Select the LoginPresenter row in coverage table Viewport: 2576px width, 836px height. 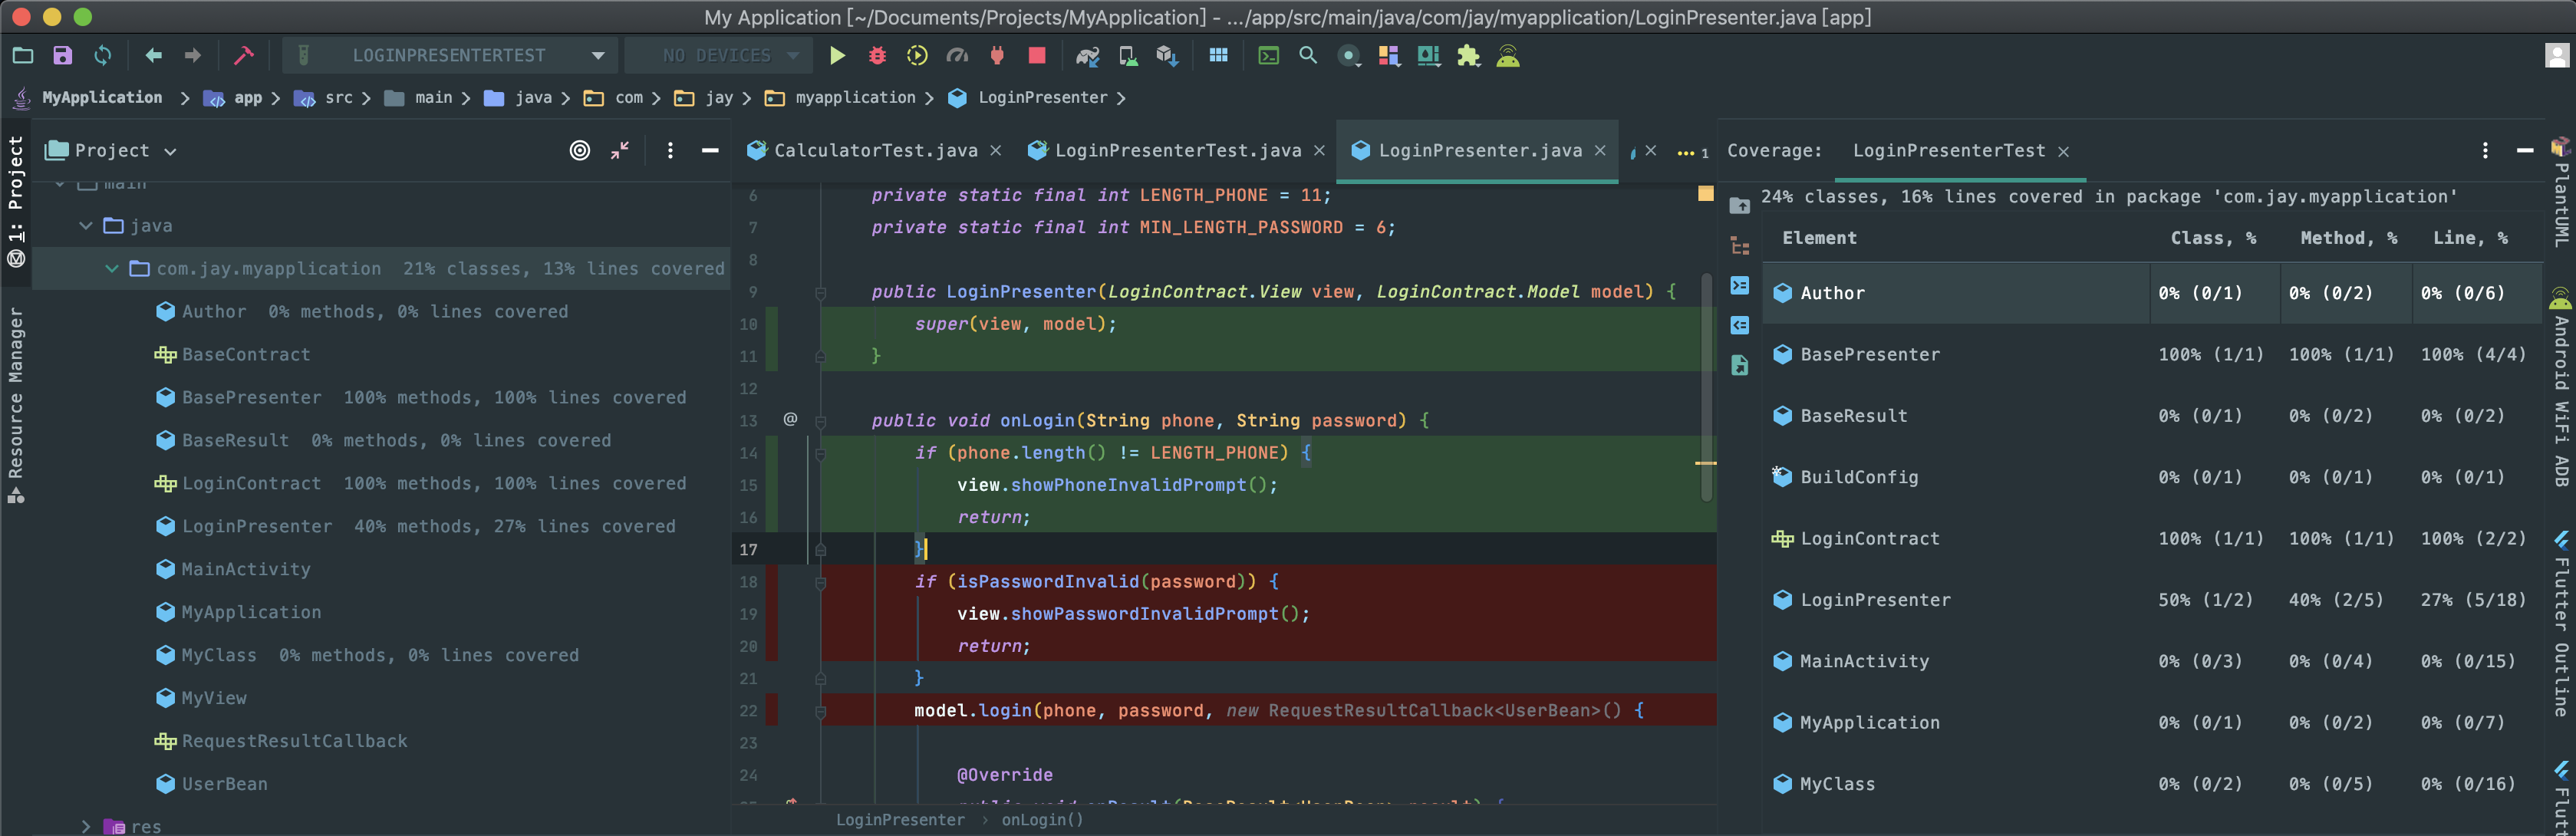point(1875,600)
